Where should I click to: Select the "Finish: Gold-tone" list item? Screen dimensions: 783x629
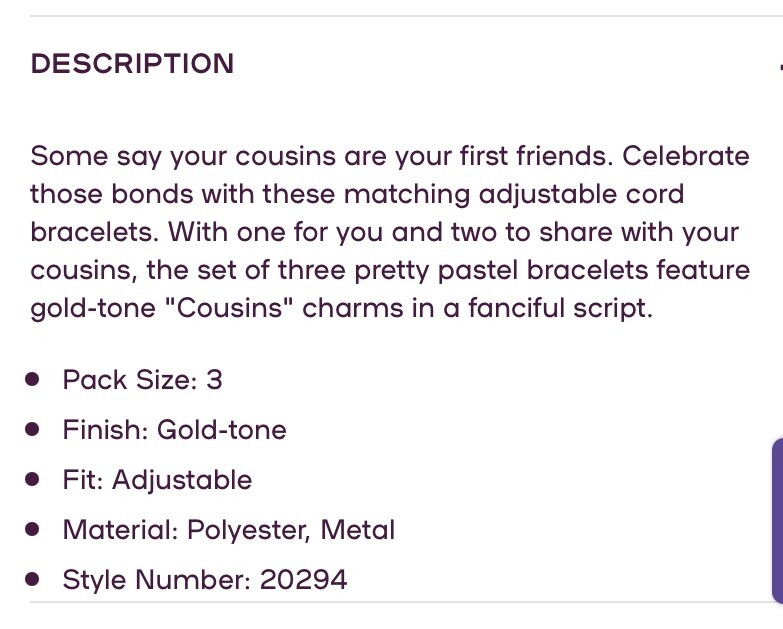pyautogui.click(x=174, y=430)
